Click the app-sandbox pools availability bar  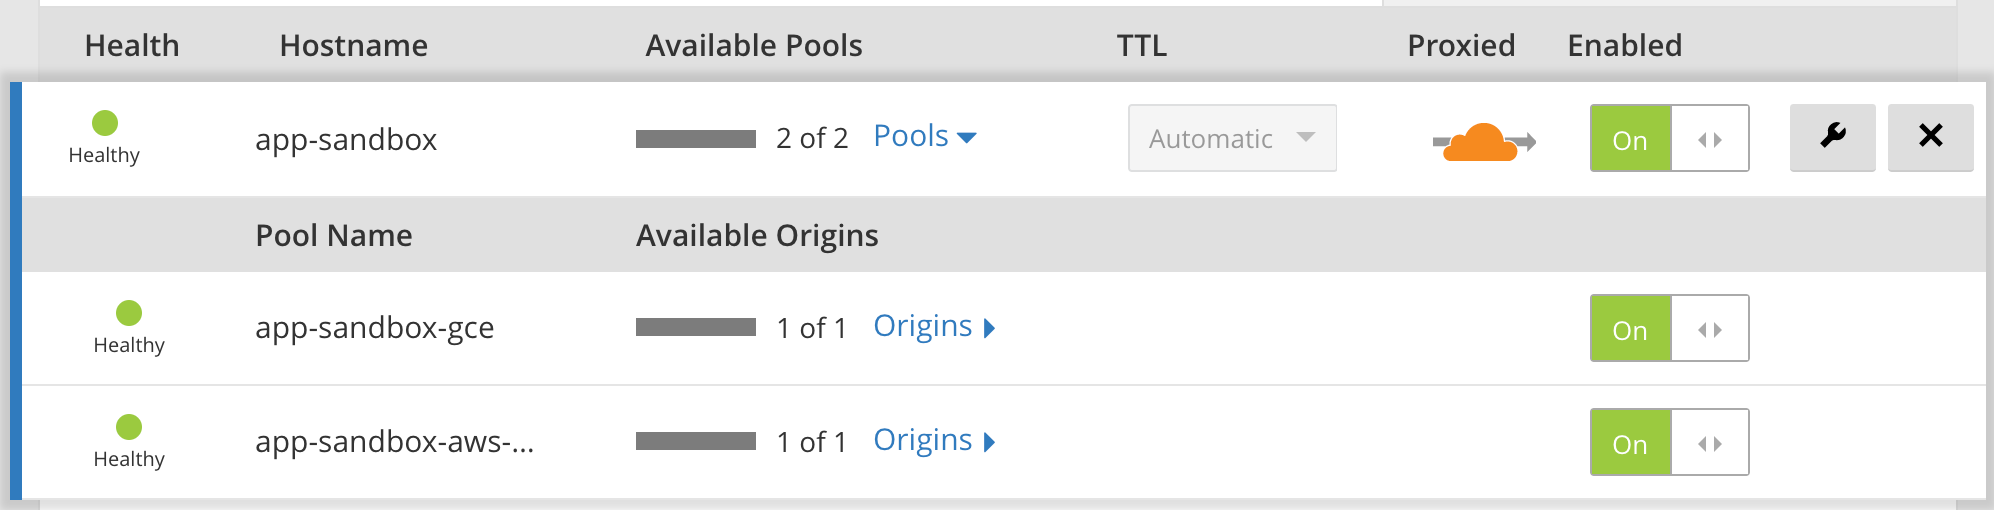[696, 139]
